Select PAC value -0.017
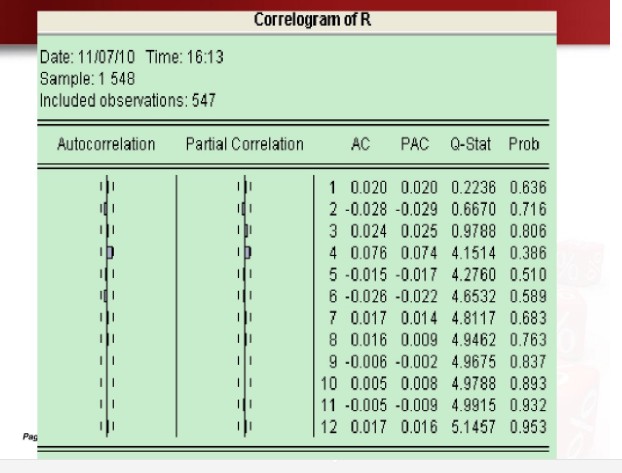 (417, 275)
